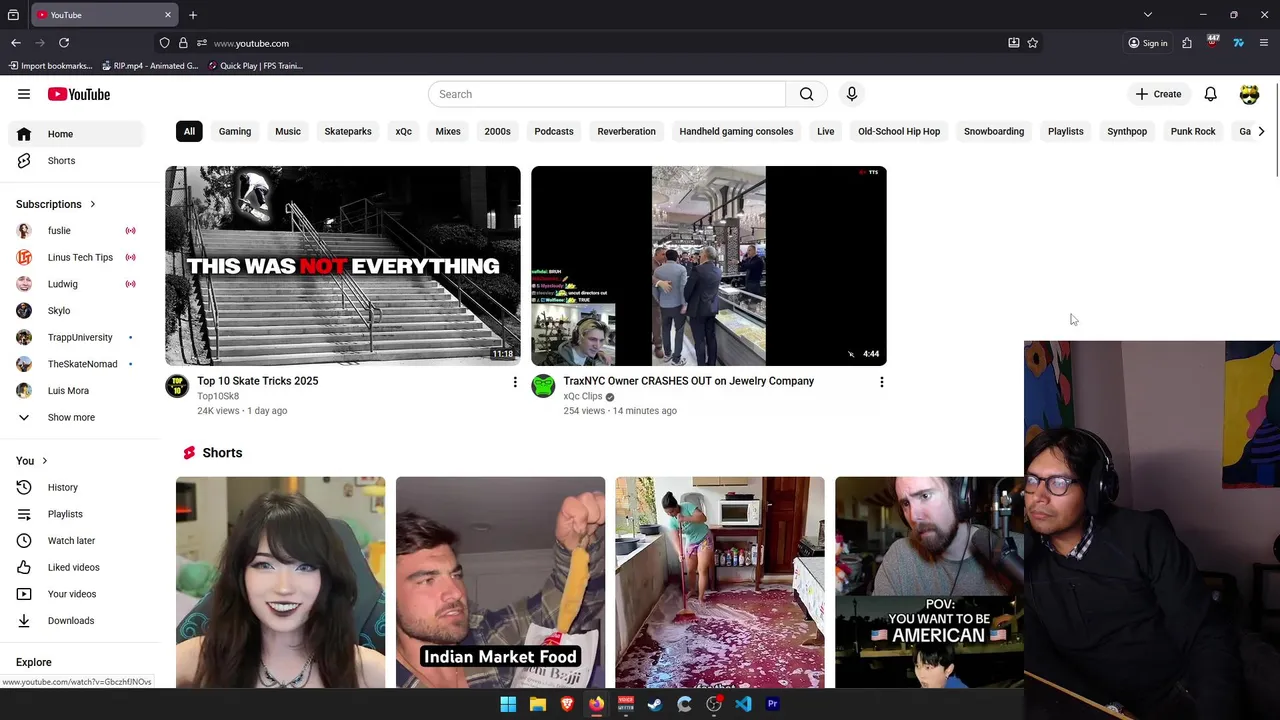This screenshot has height=720, width=1280.
Task: Open Indian Market Food short
Action: [x=500, y=582]
